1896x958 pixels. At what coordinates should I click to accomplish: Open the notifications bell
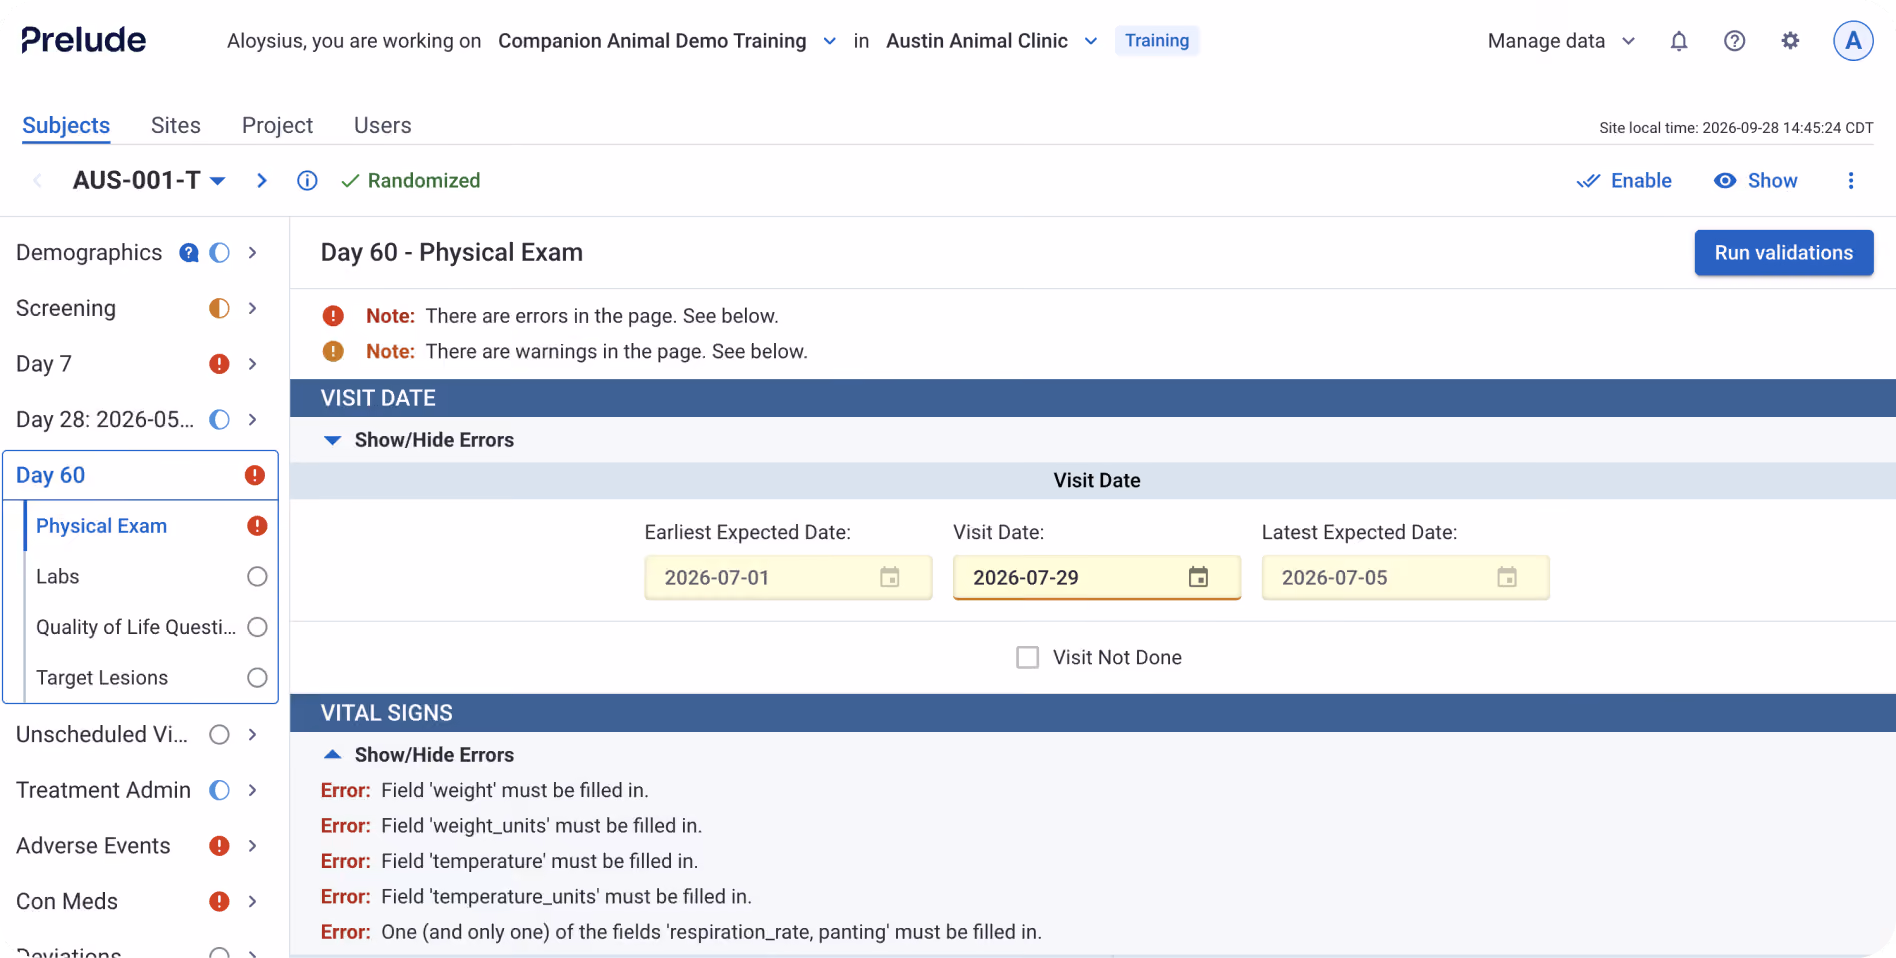[x=1679, y=41]
